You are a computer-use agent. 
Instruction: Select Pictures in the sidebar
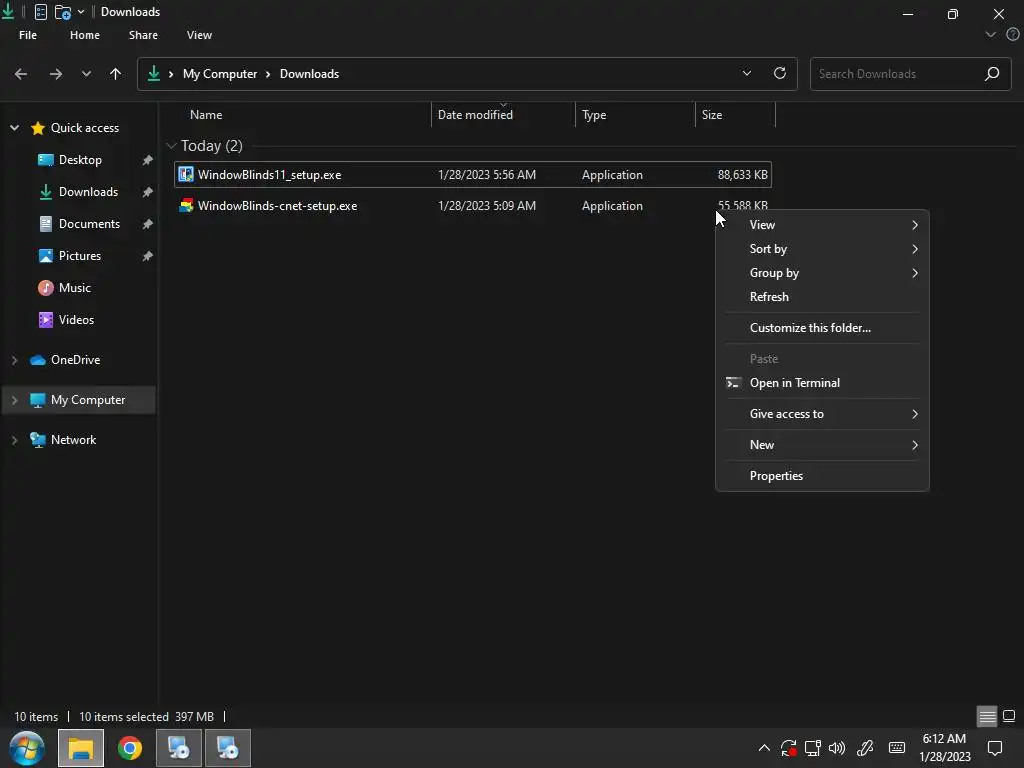[x=80, y=256]
